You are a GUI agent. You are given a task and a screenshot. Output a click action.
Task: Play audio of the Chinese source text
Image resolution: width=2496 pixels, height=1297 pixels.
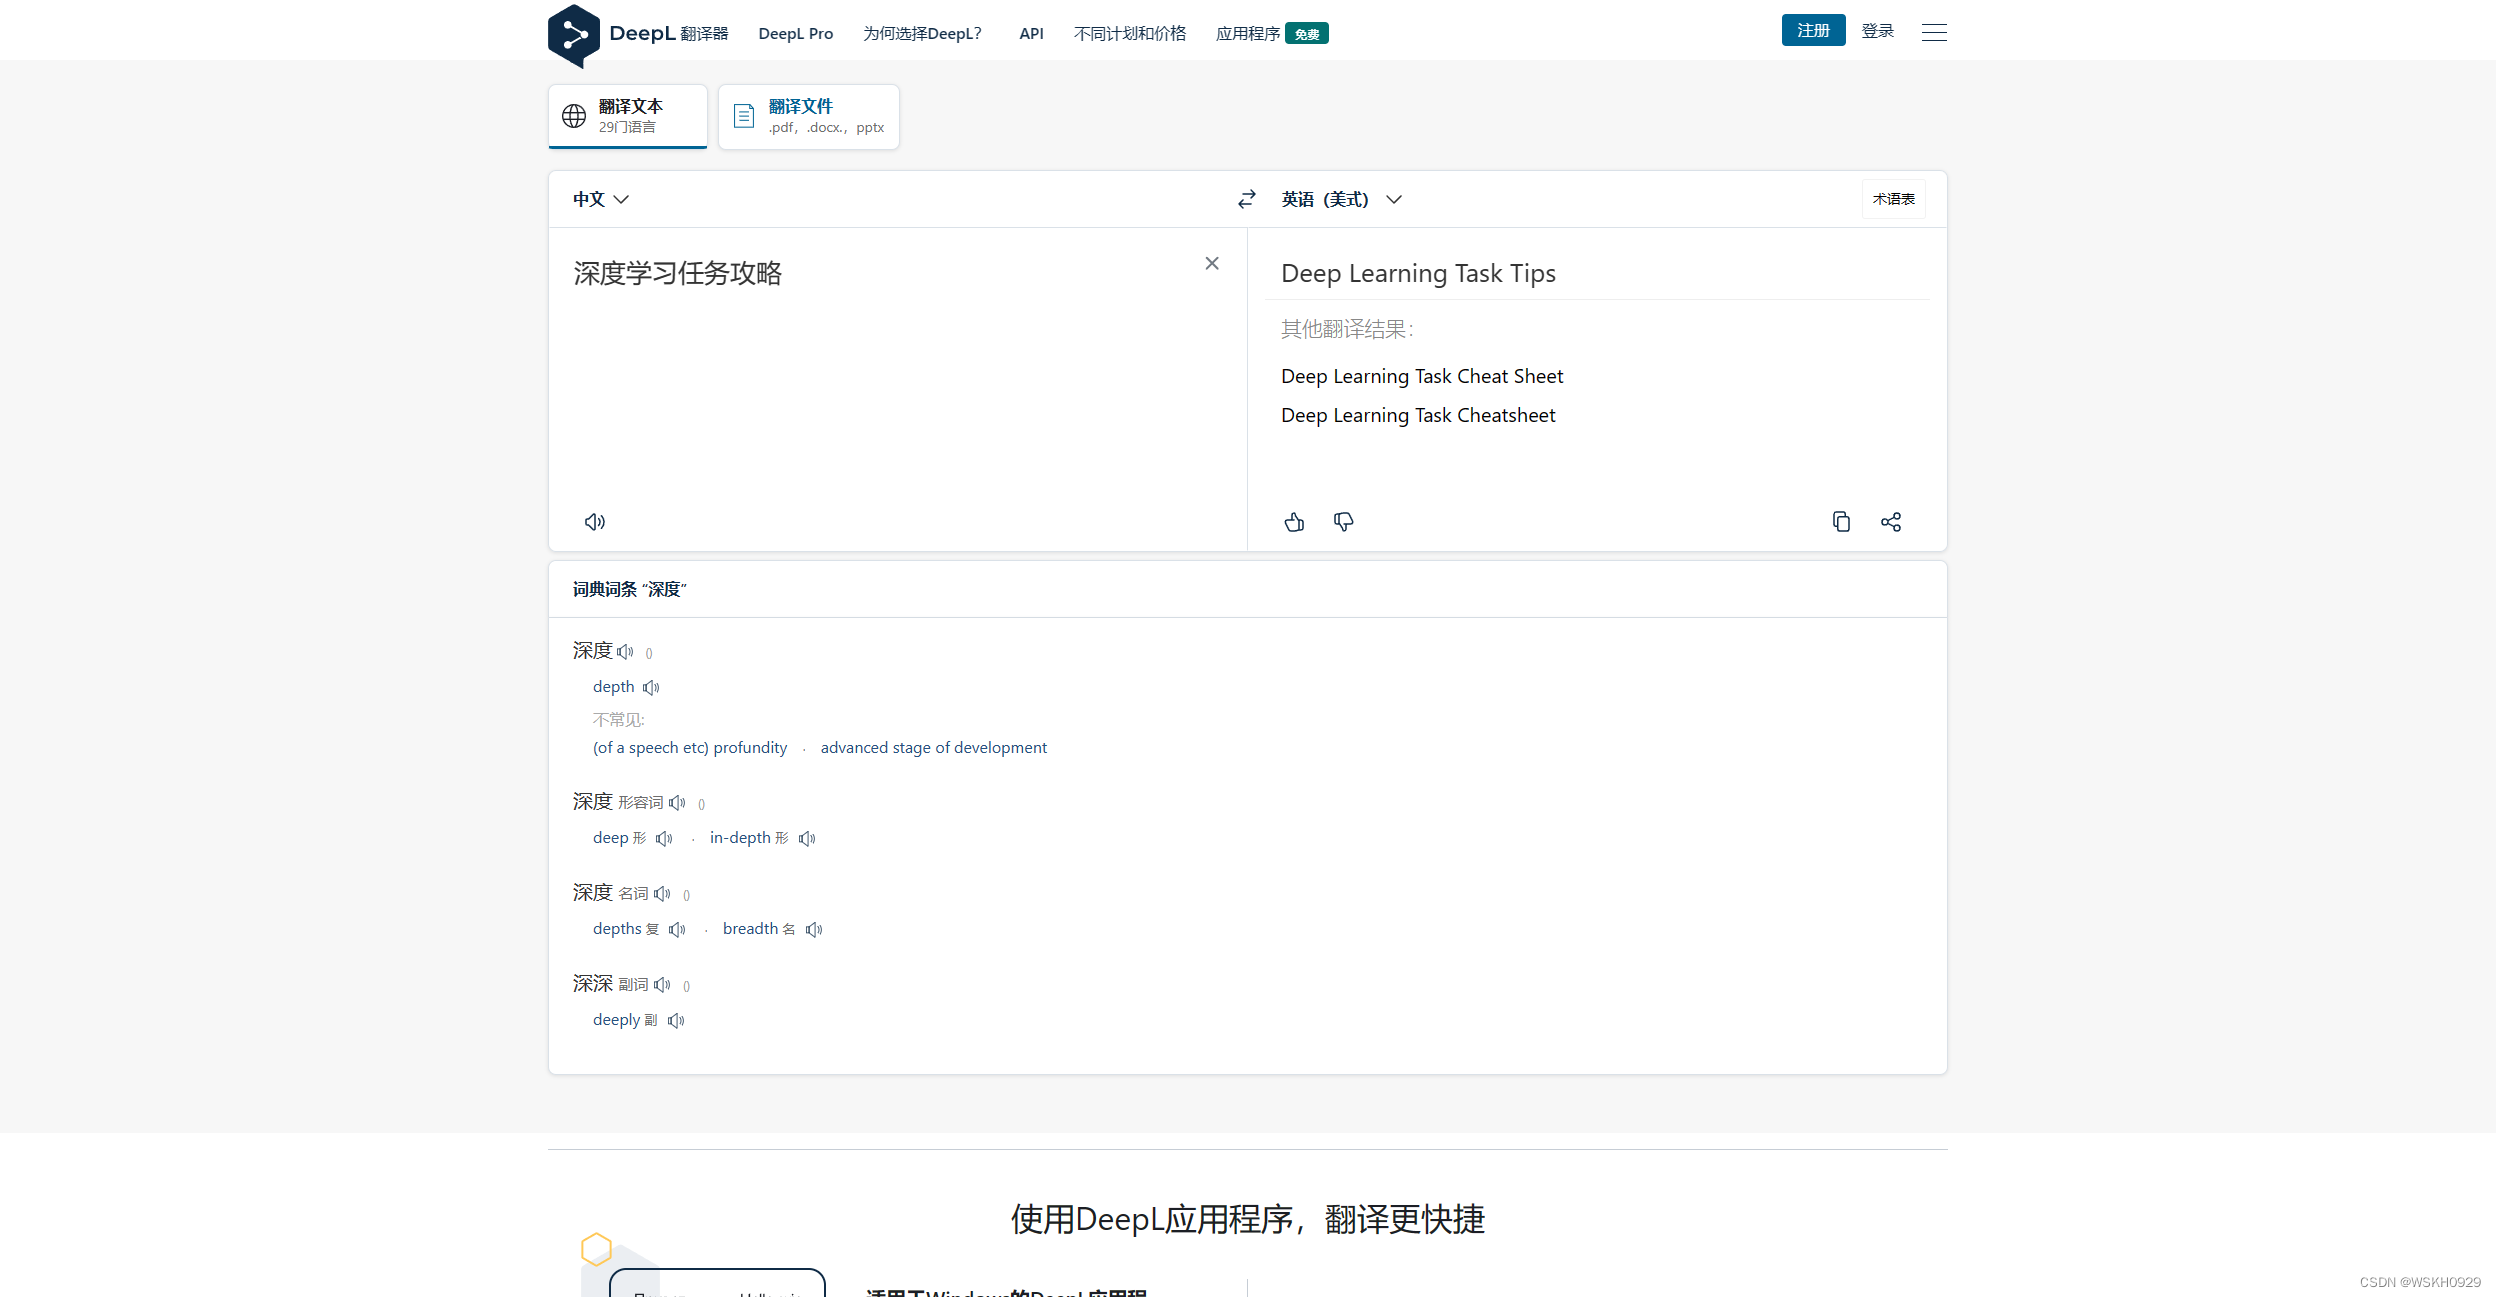[x=595, y=522]
